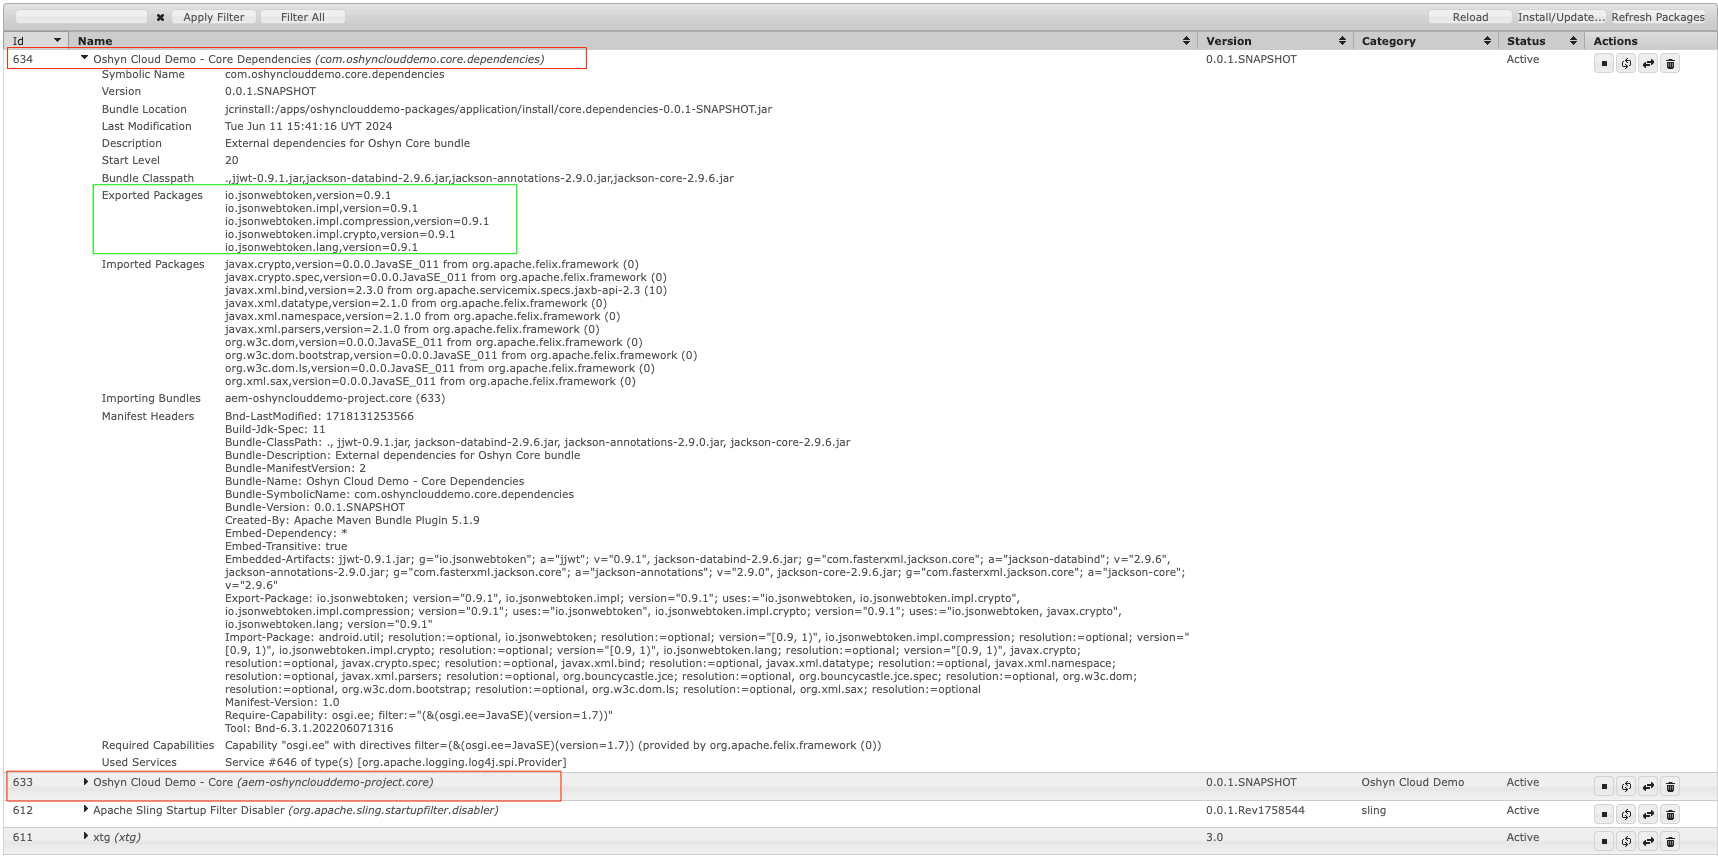This screenshot has height=856, width=1718.
Task: Click Used Services Service #646 entry
Action: pyautogui.click(x=395, y=762)
